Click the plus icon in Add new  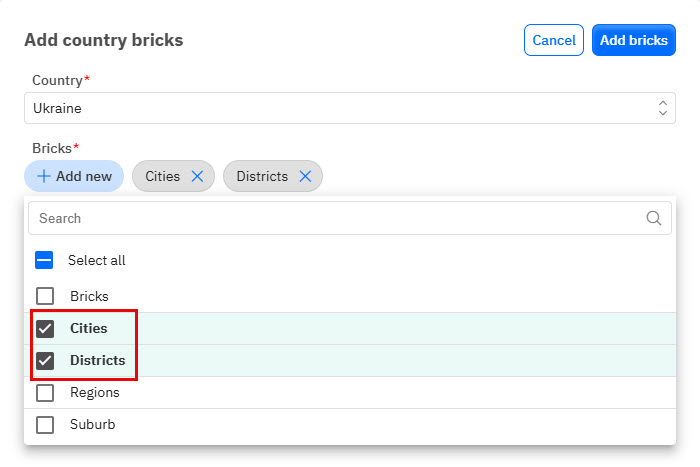click(x=44, y=176)
